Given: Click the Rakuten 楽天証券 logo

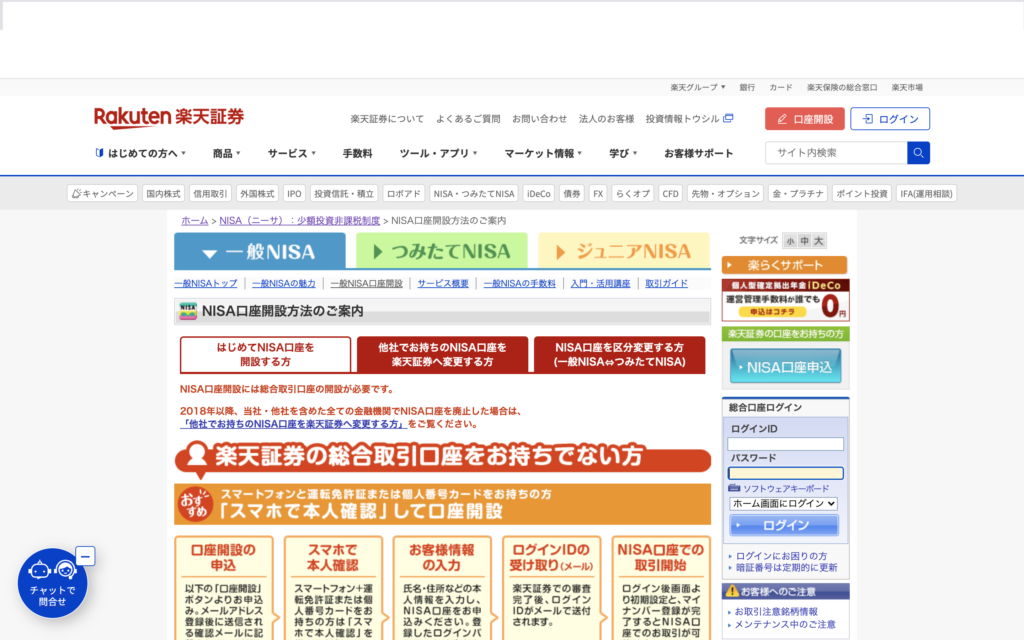Looking at the screenshot, I should 169,118.
